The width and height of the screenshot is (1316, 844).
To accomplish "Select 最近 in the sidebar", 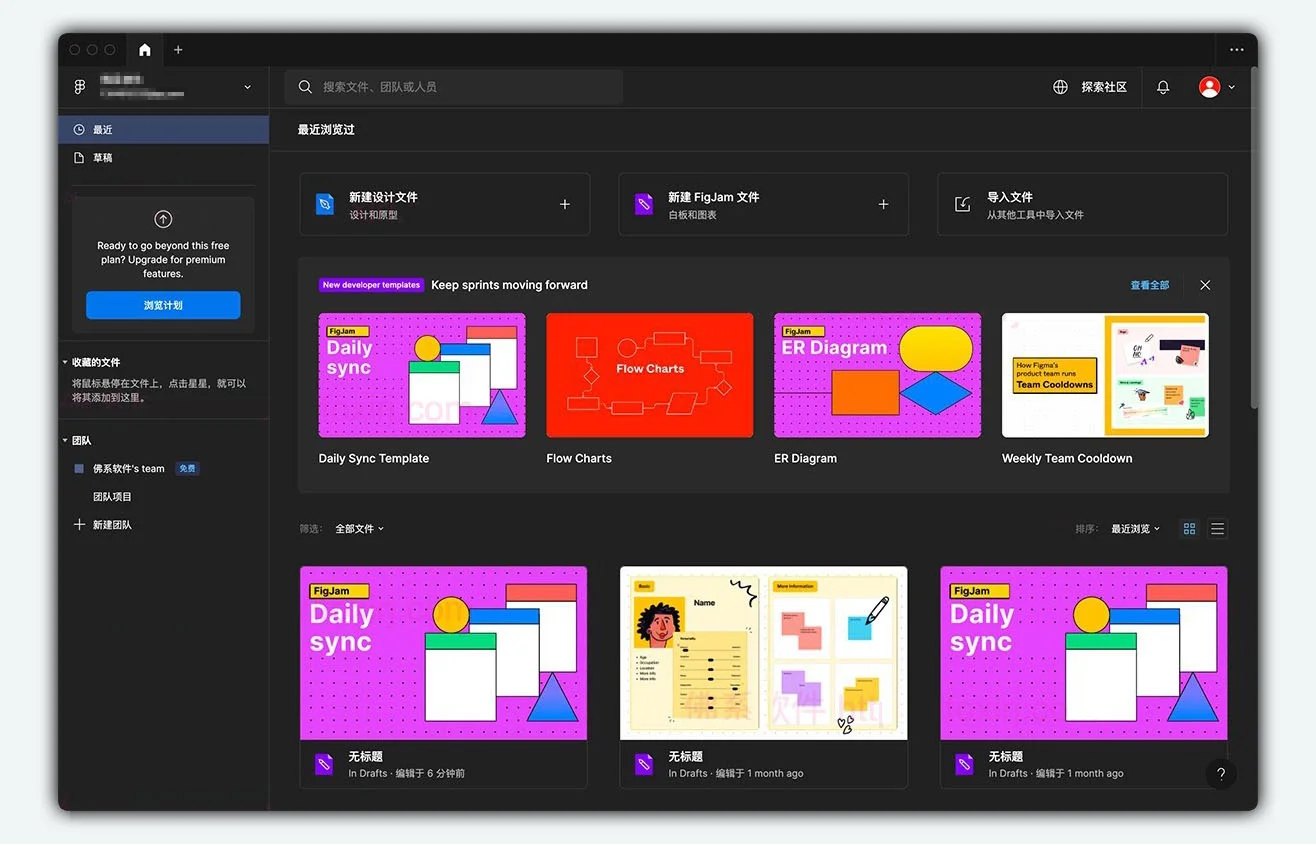I will 164,130.
